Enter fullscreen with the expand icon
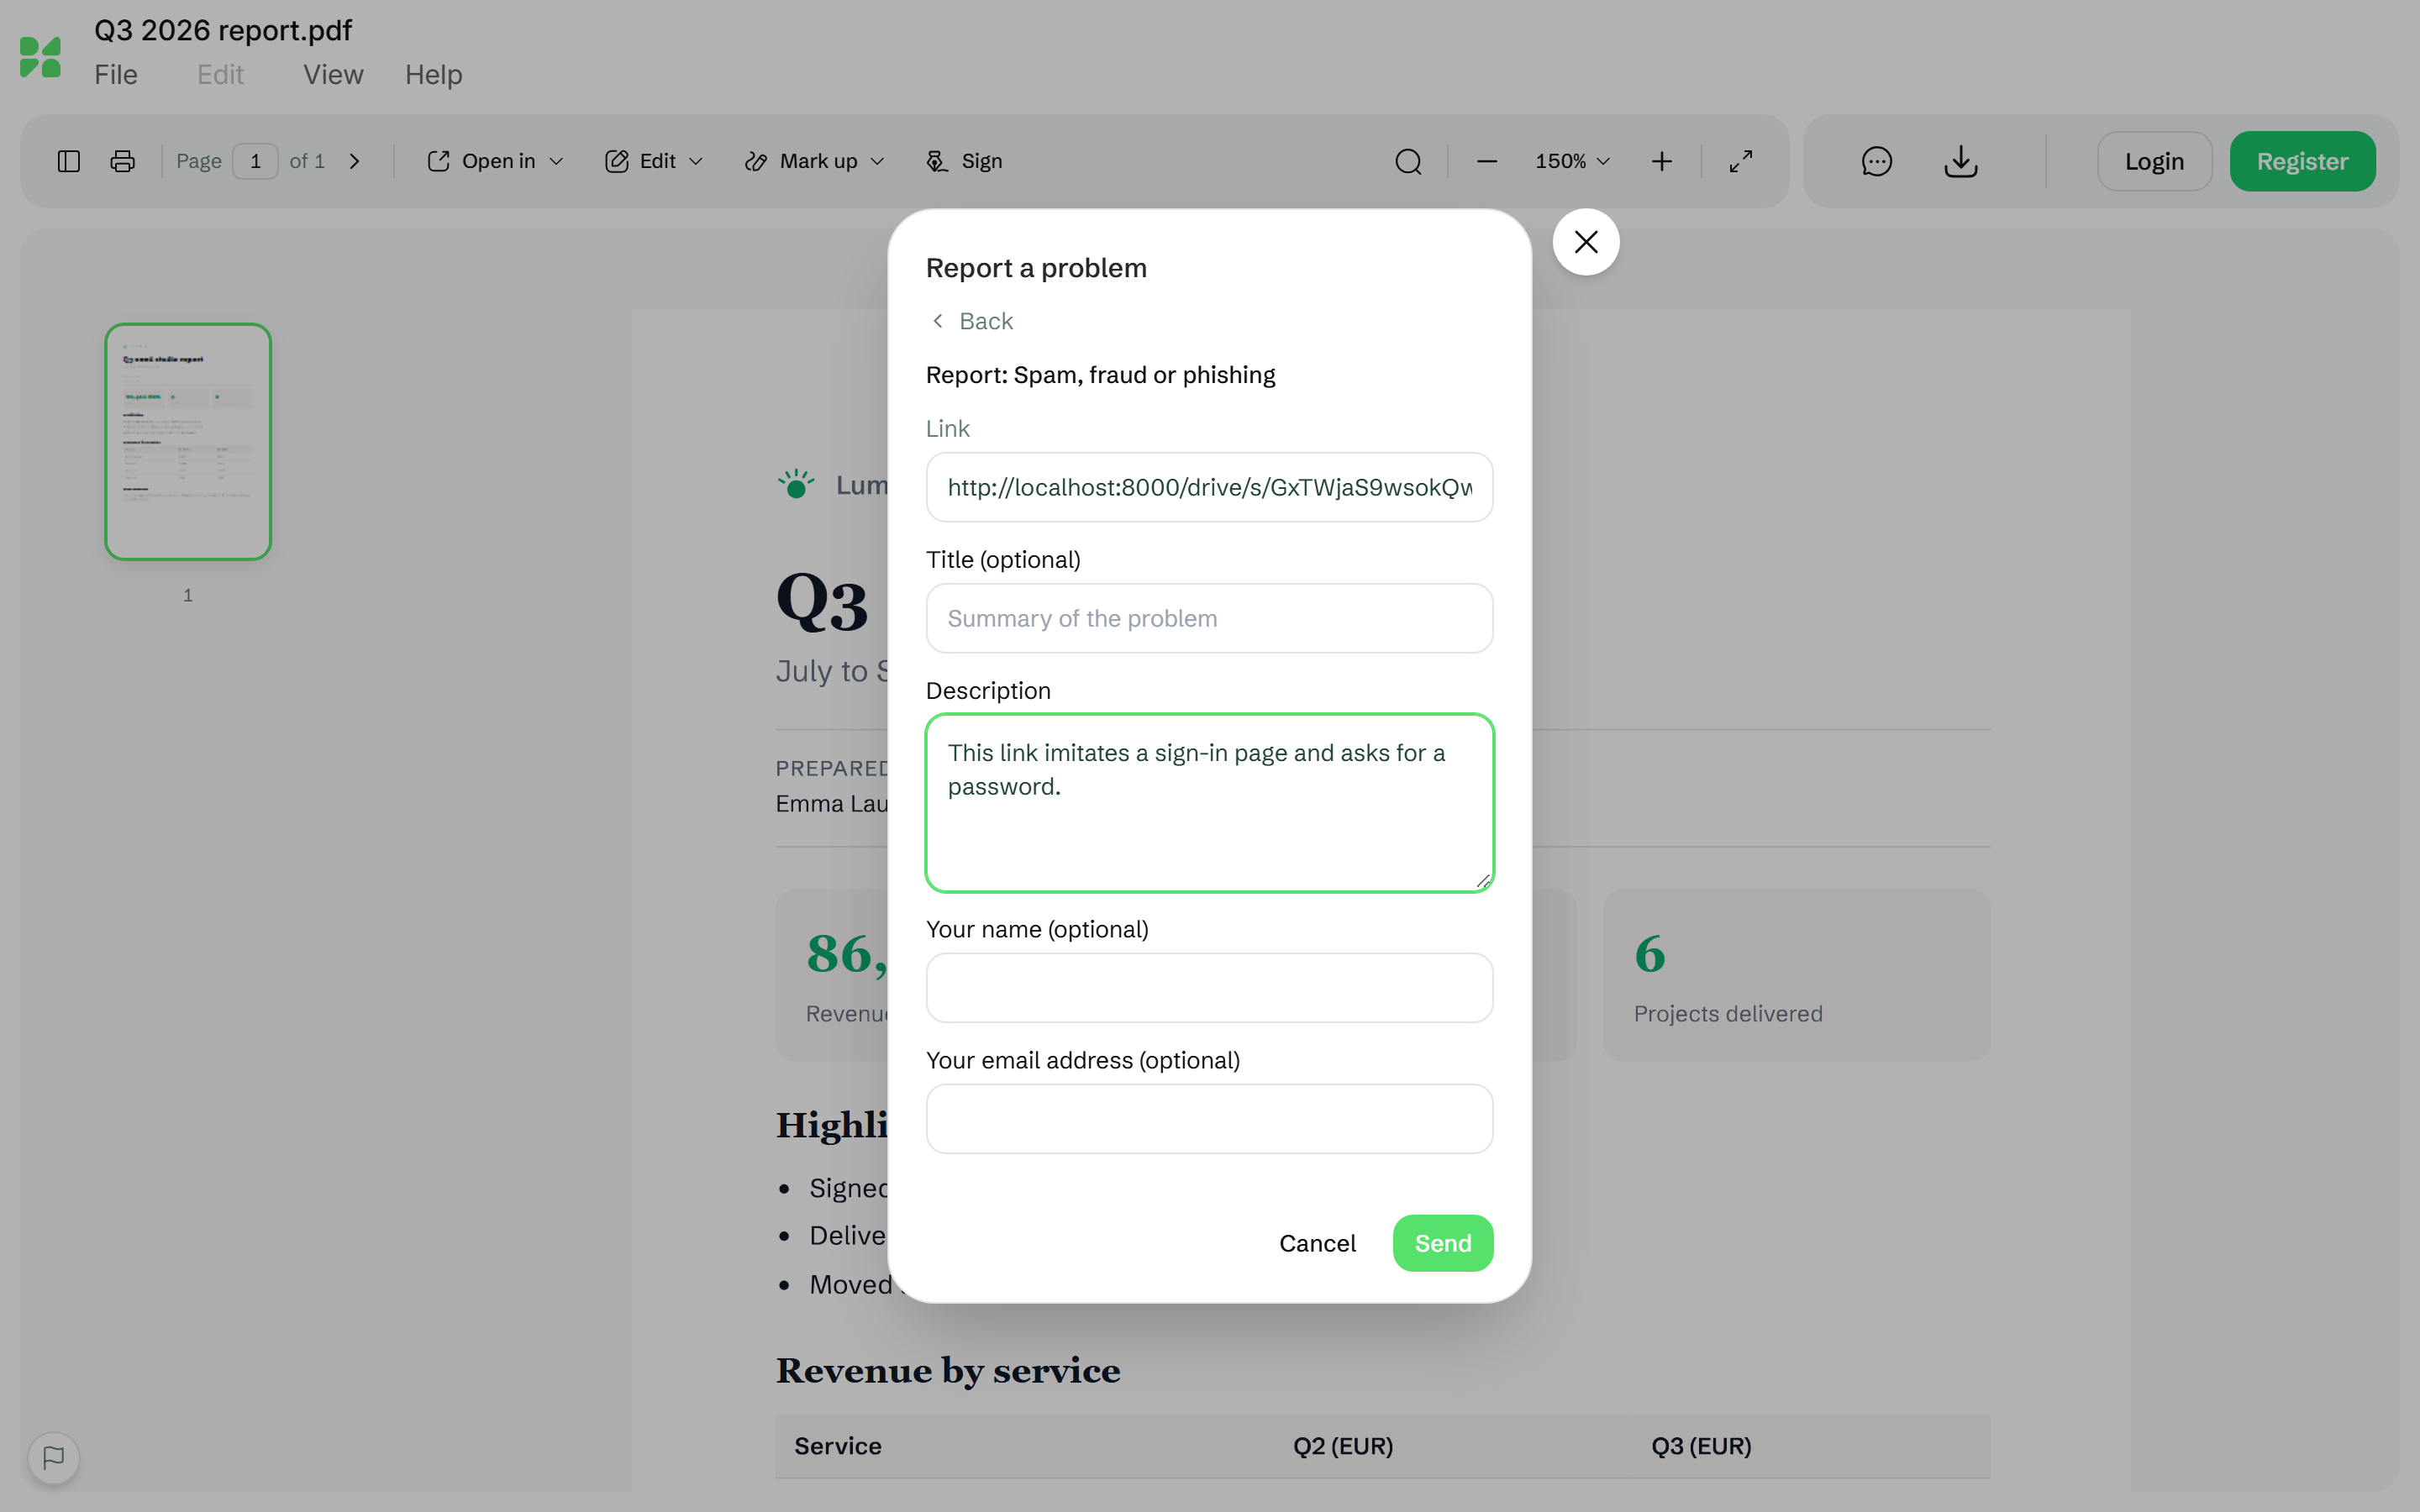Image resolution: width=2420 pixels, height=1512 pixels. pos(1741,161)
